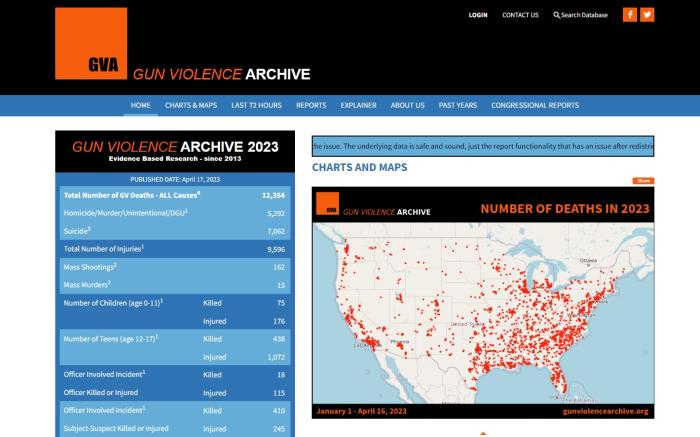
Task: Click the Search Database magnifier
Action: (557, 15)
